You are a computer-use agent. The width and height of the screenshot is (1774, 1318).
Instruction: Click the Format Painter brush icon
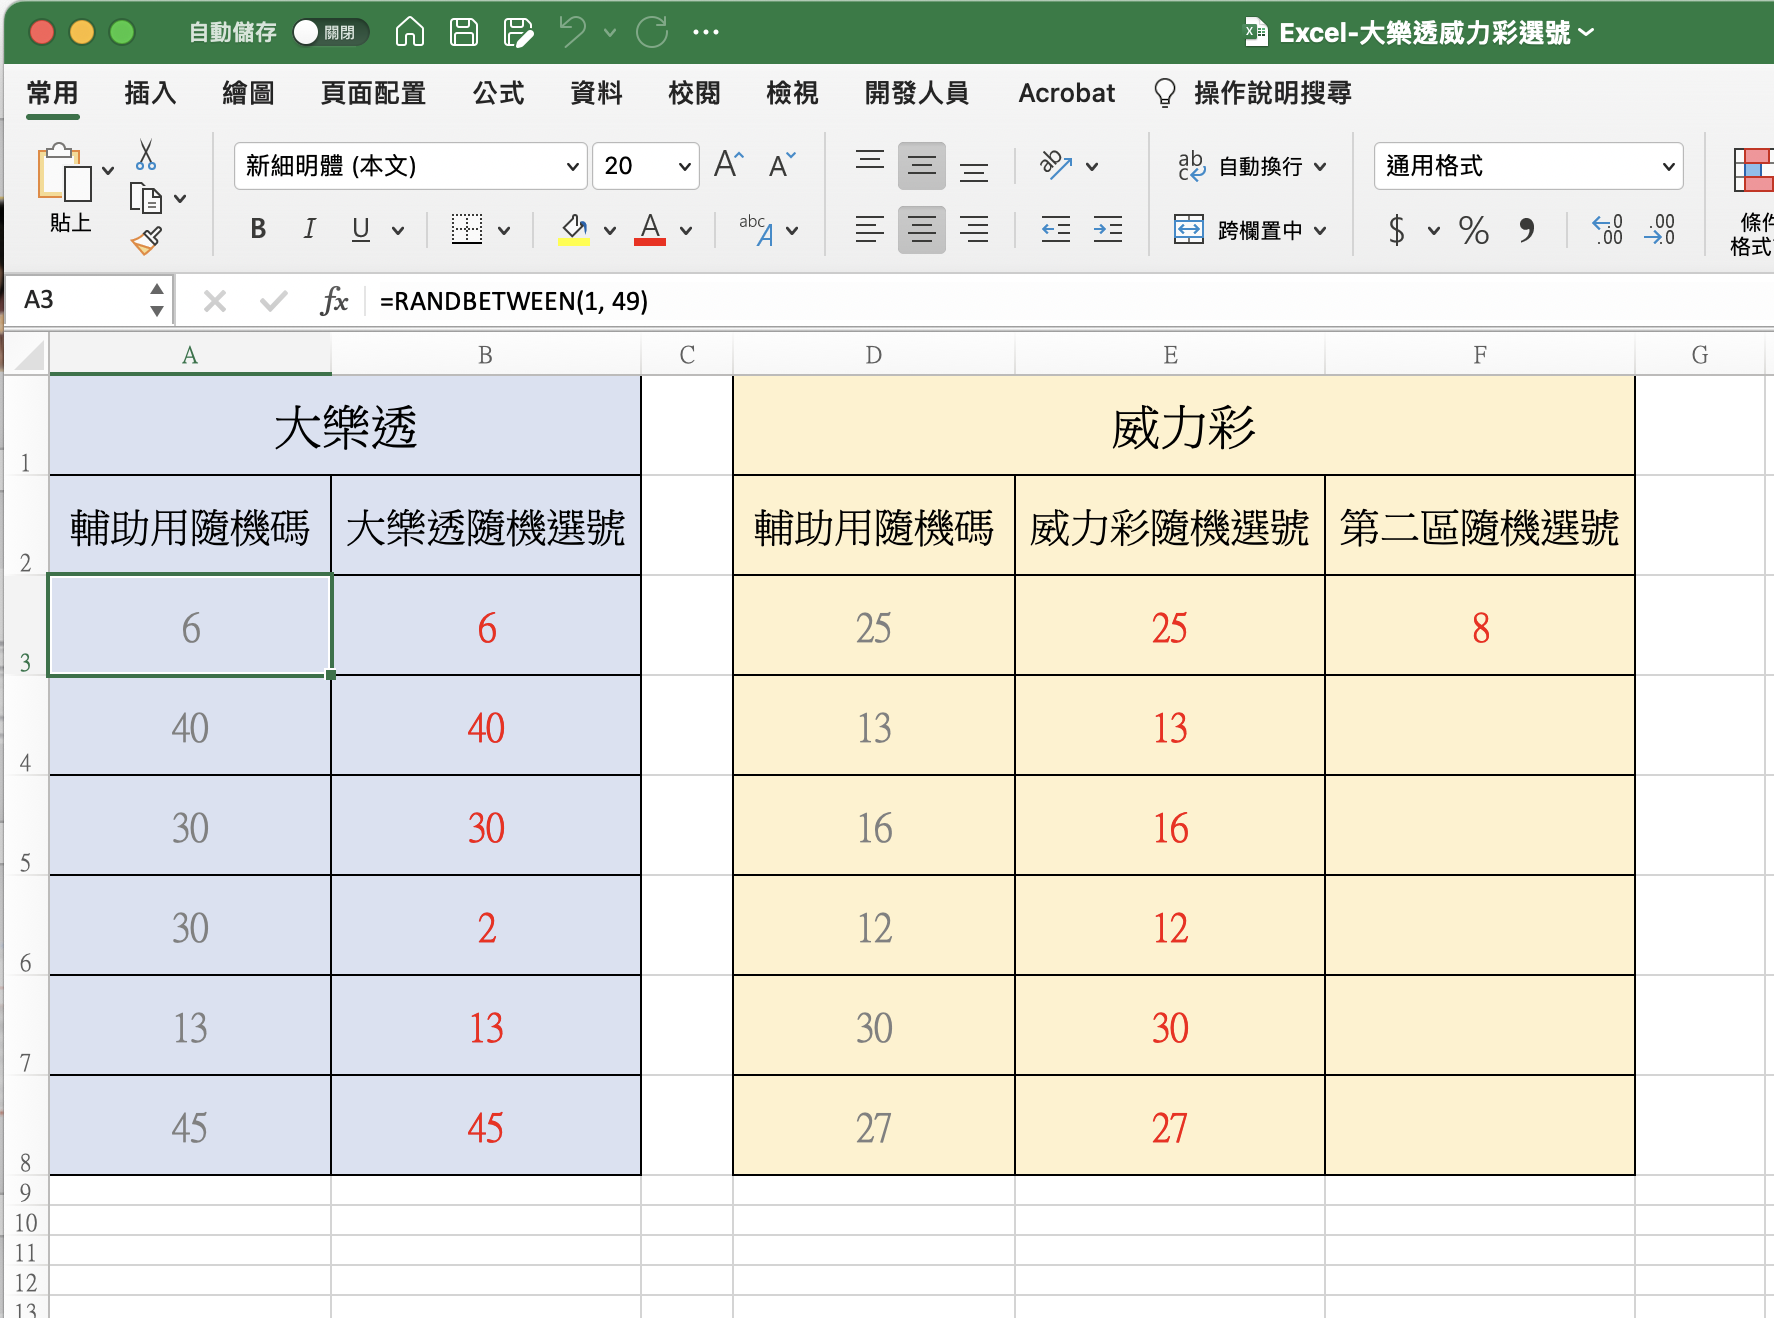point(146,241)
